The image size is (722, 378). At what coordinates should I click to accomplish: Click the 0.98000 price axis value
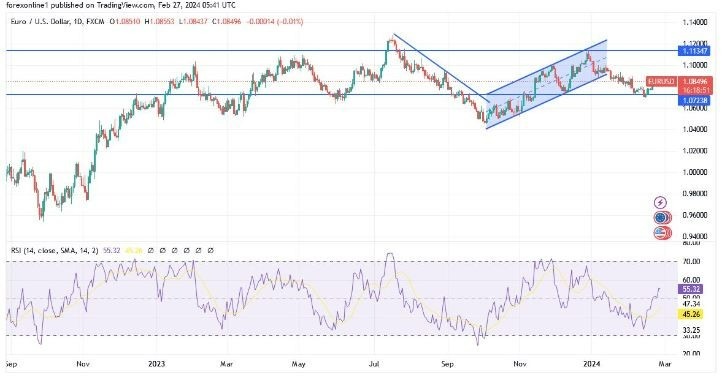(694, 194)
